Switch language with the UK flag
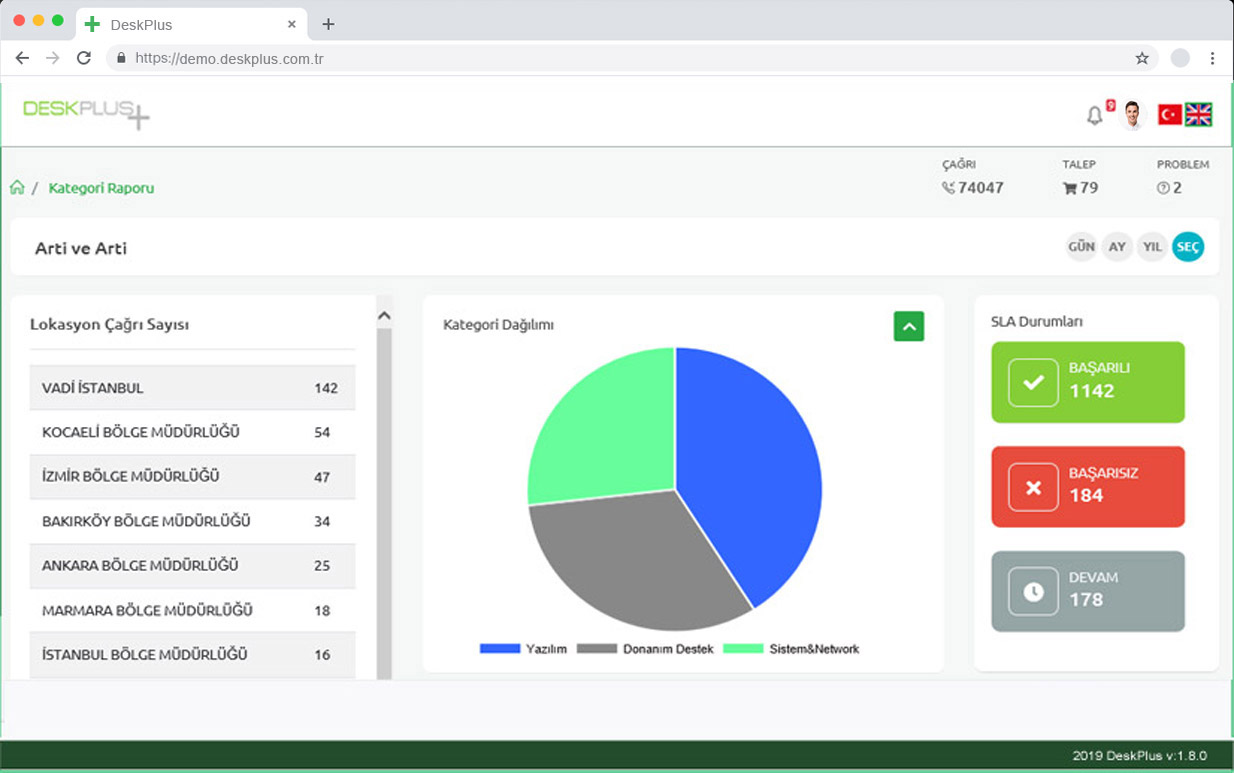 (x=1198, y=115)
